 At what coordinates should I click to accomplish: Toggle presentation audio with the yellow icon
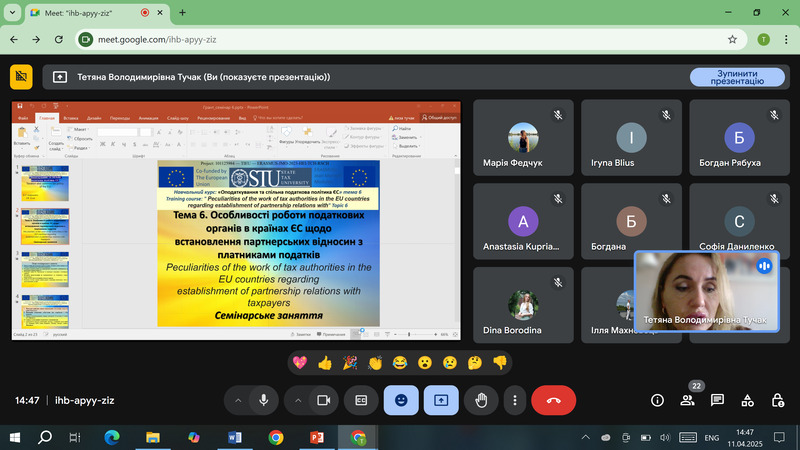21,77
